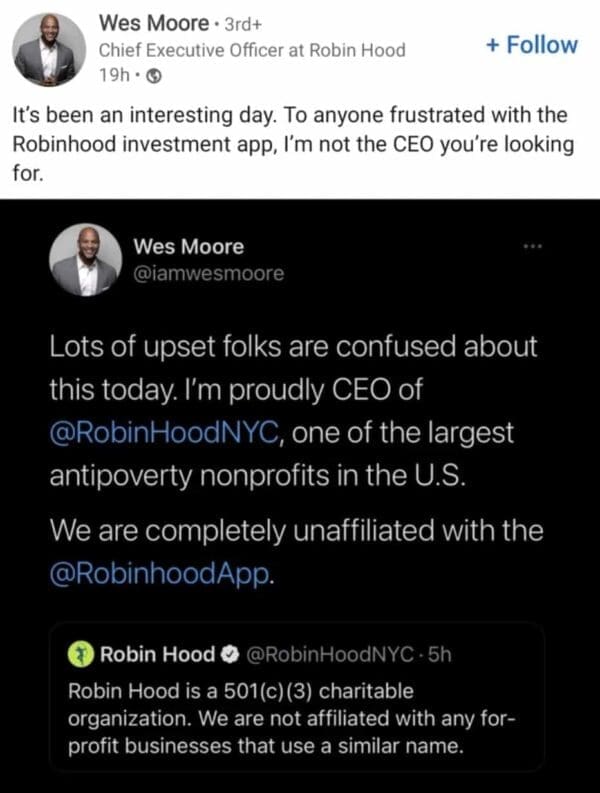Open the three-dot more menu on the tweet

coord(532,246)
